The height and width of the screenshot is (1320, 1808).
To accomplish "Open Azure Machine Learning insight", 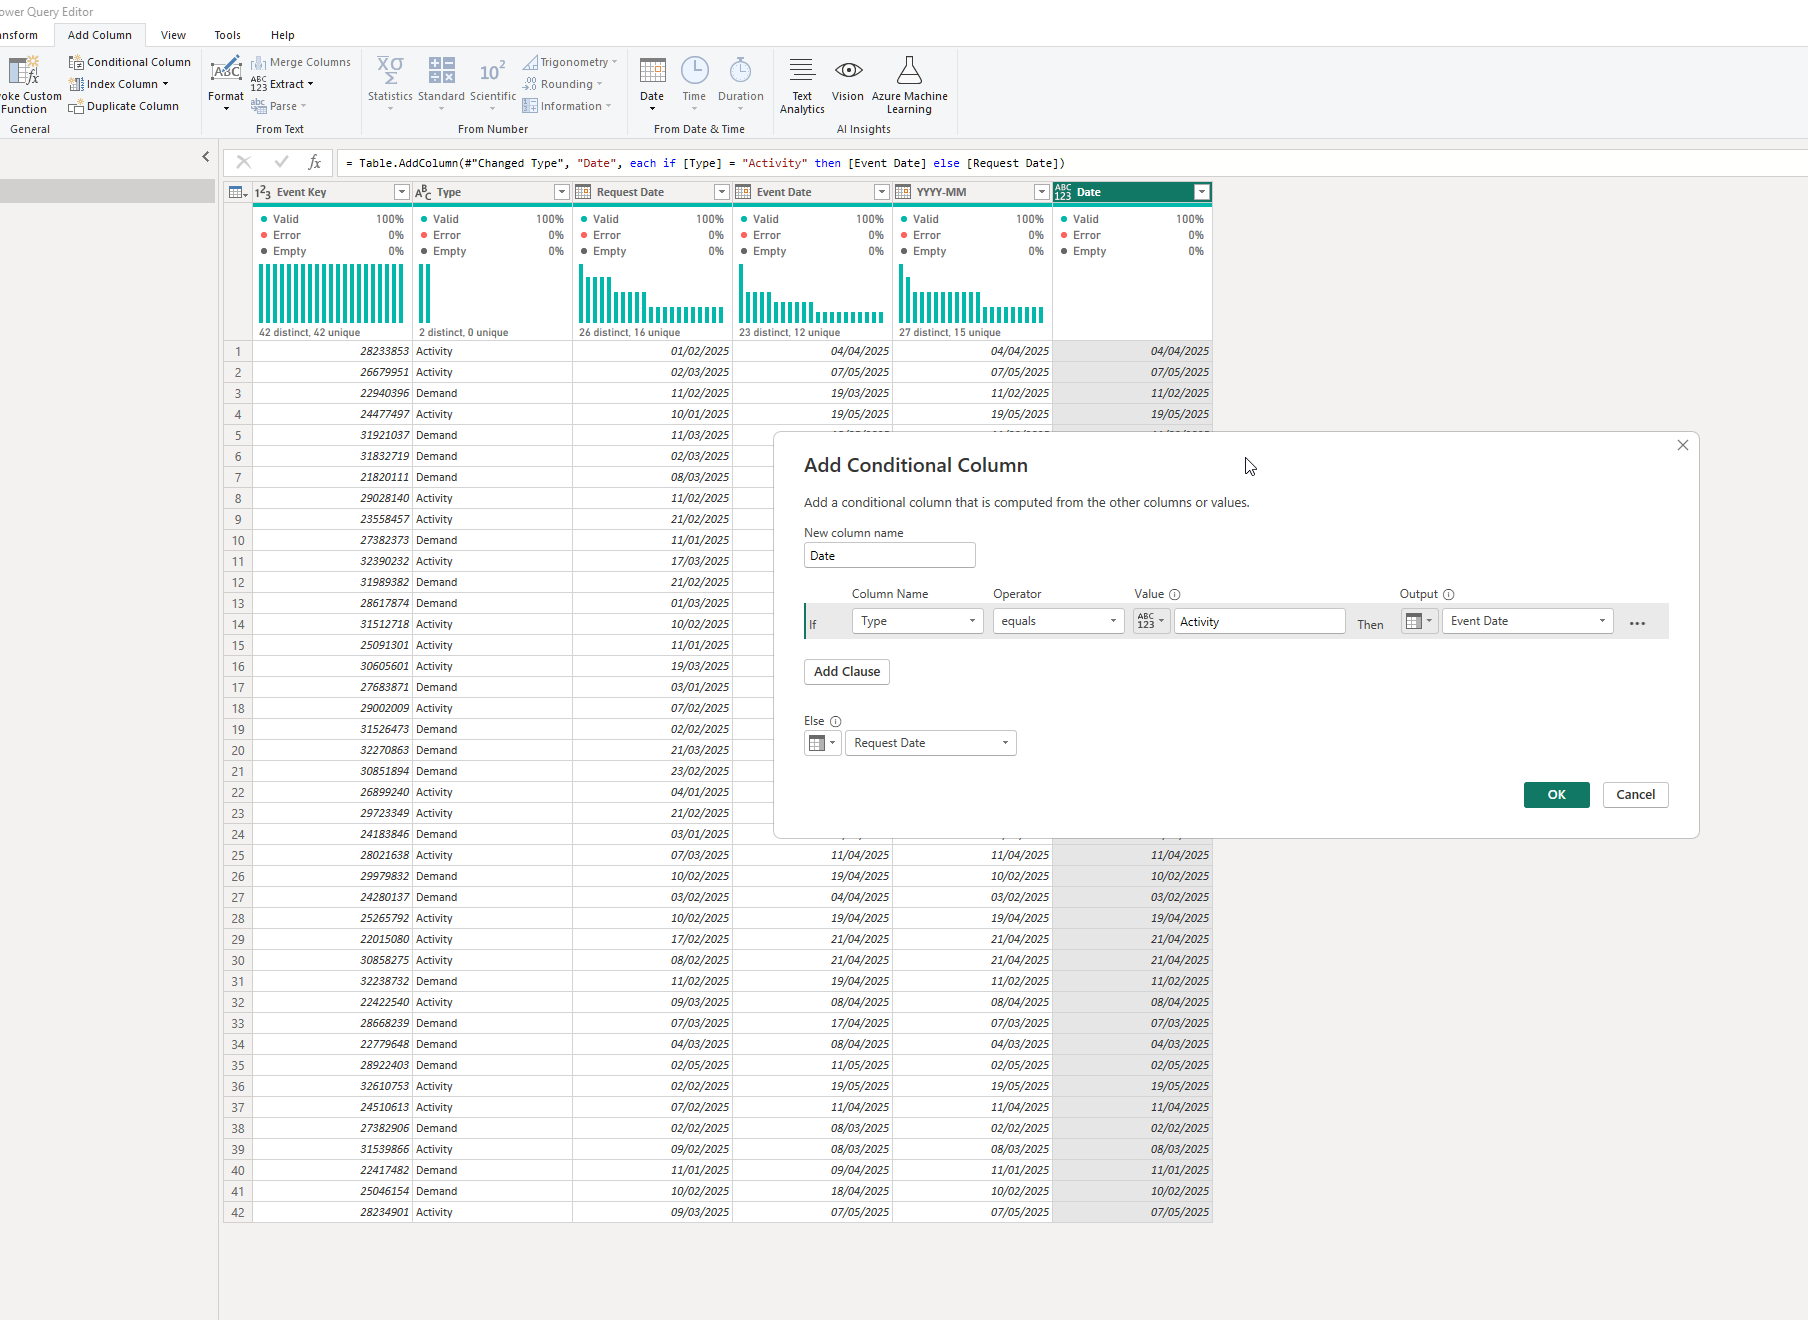I will pos(909,84).
